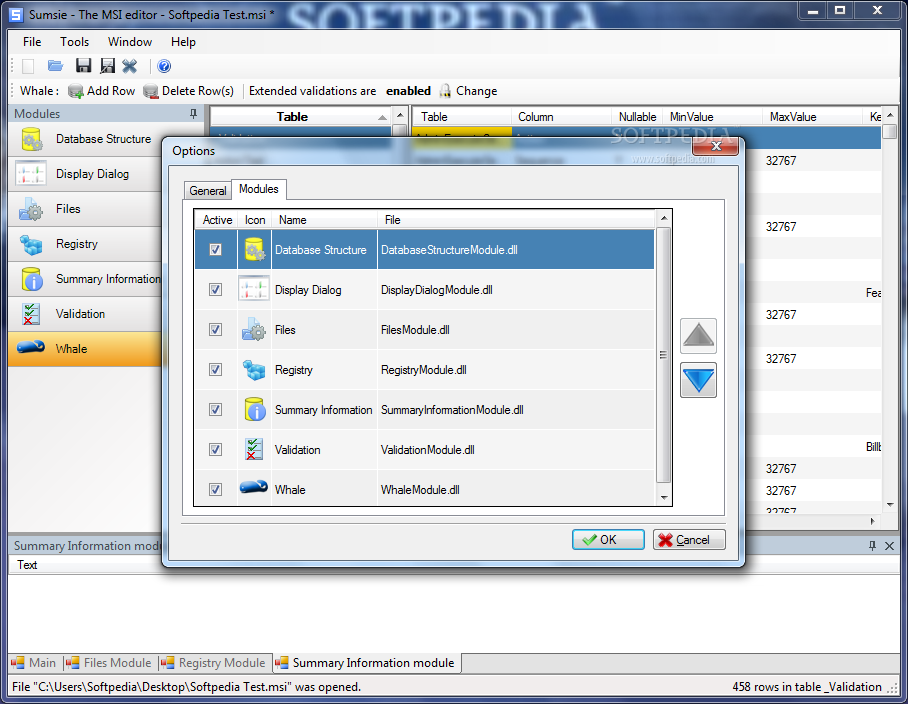
Task: Uncheck Active for Summary Information module
Action: [215, 409]
